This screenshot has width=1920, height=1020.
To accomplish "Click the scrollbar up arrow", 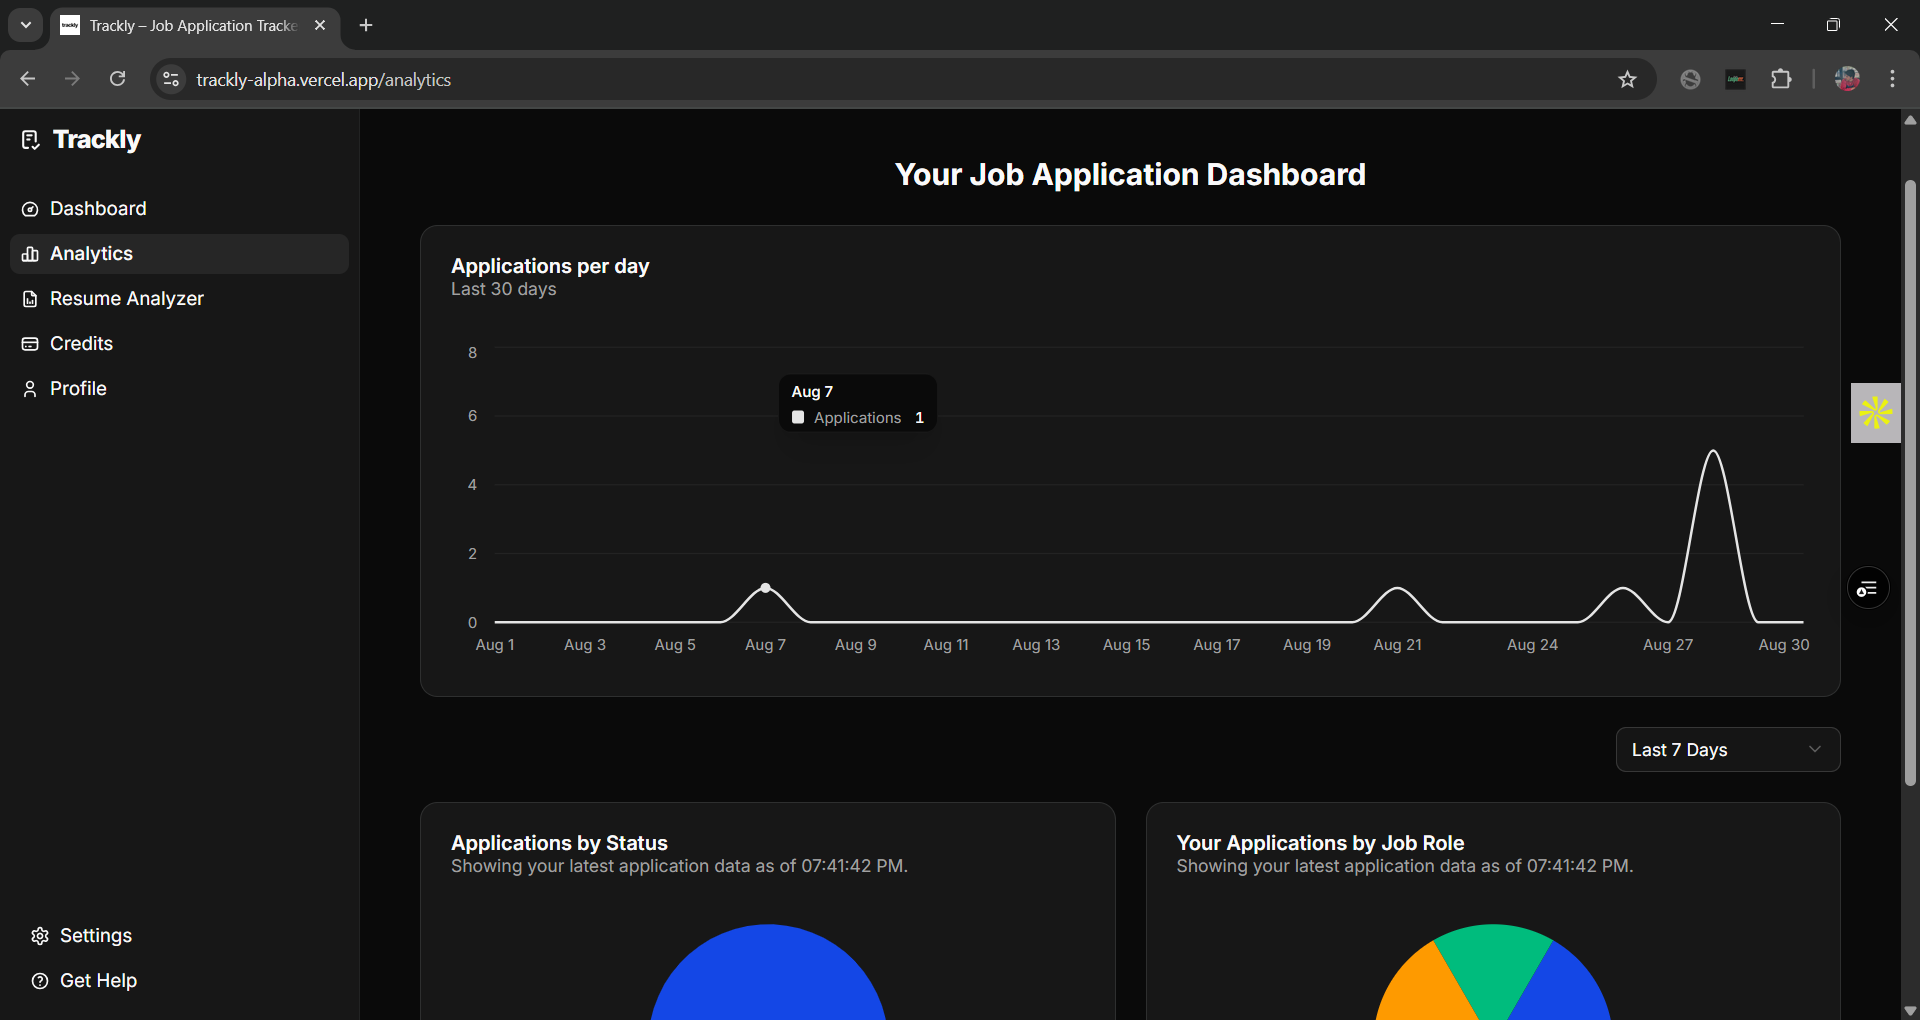I will 1910,120.
